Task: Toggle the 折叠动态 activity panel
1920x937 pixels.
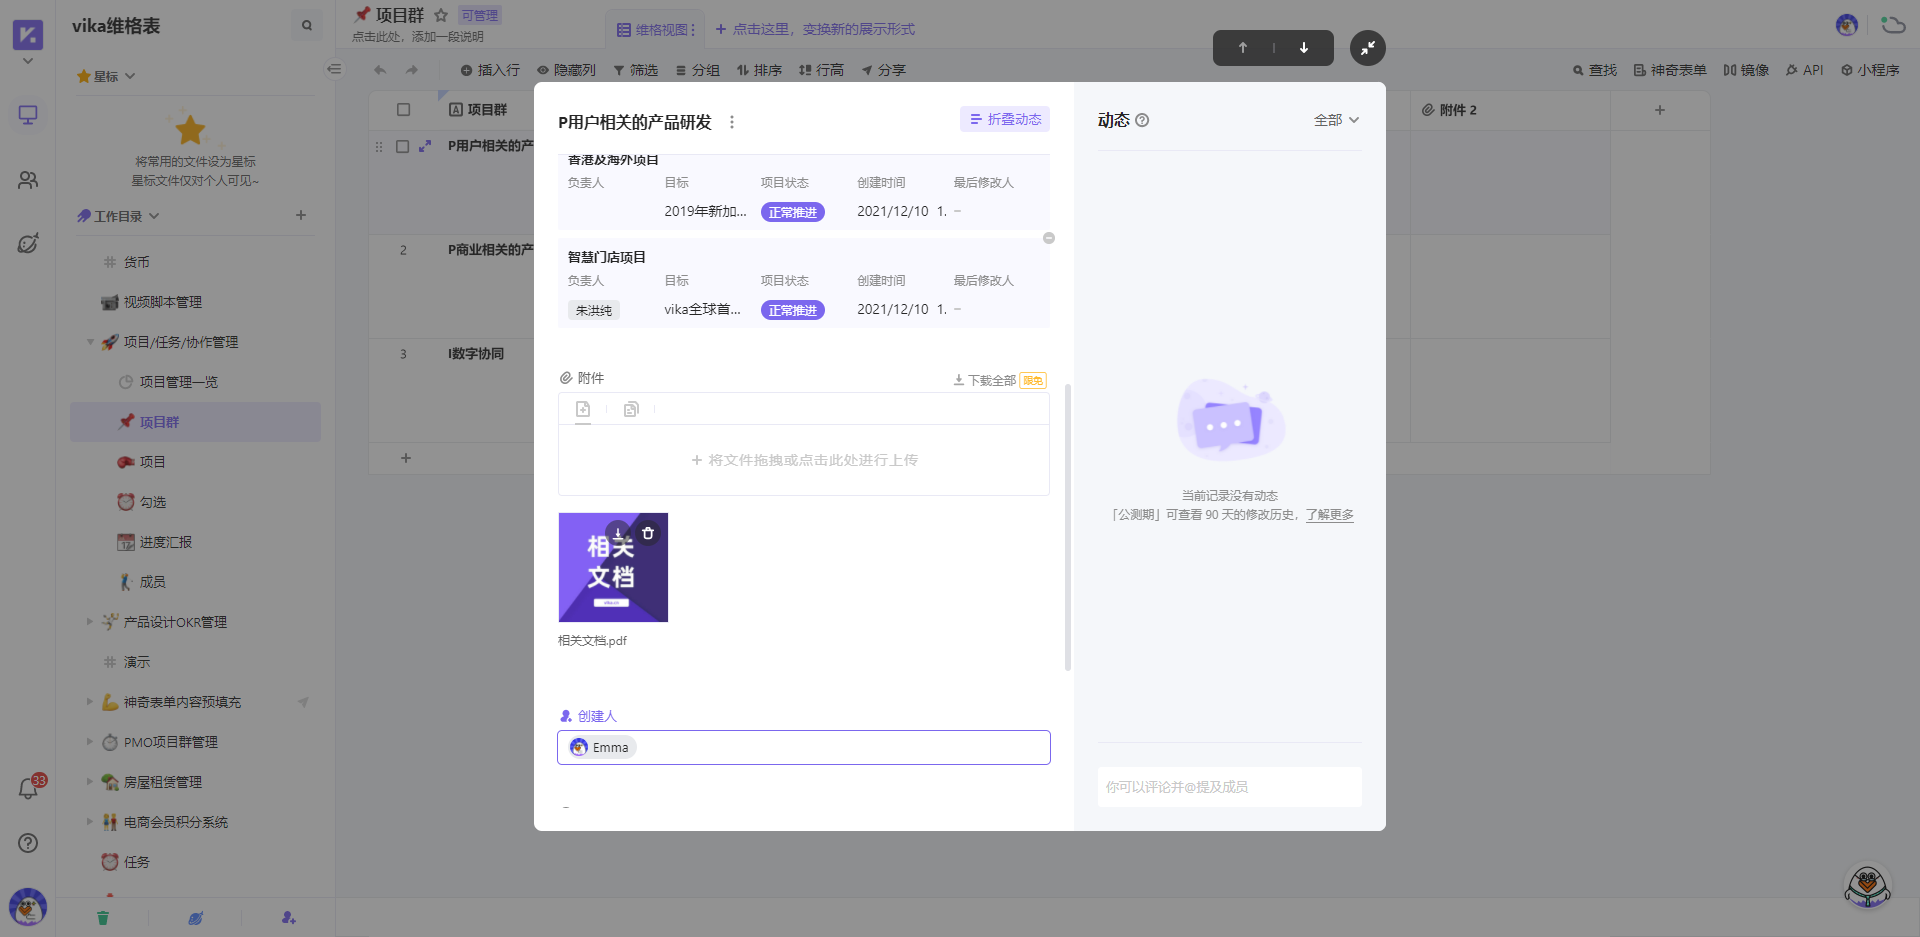Action: pyautogui.click(x=1005, y=119)
